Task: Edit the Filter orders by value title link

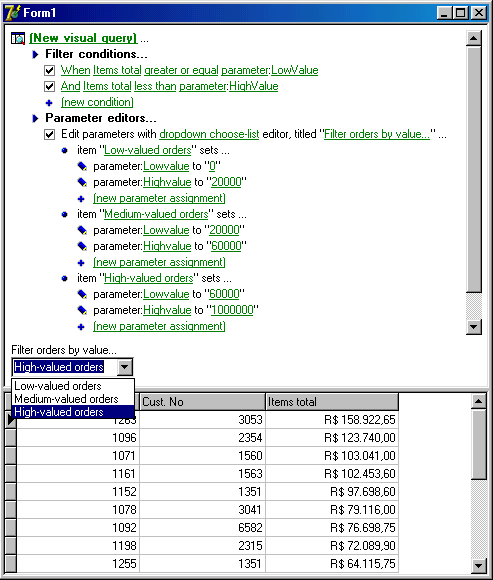Action: pos(377,134)
